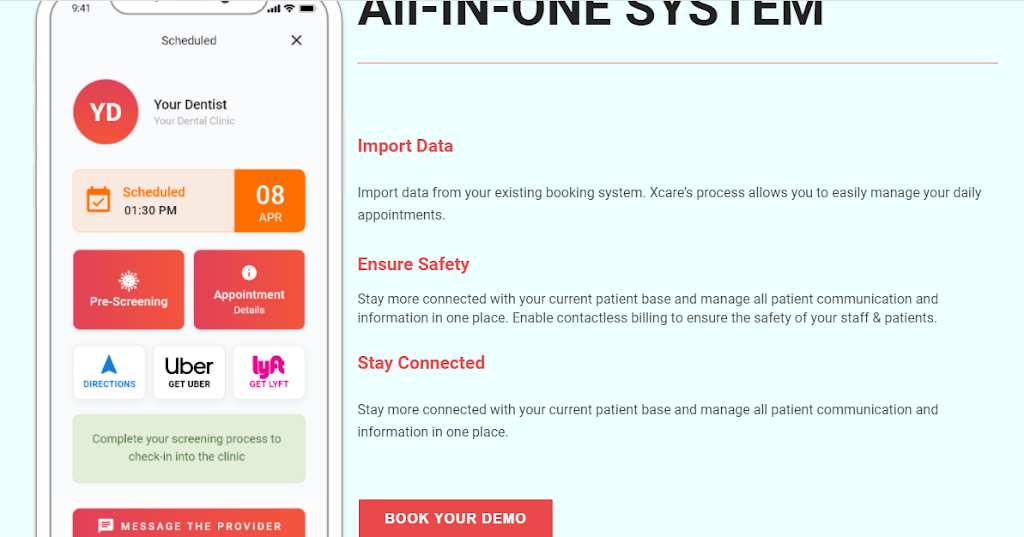This screenshot has height=537, width=1024.
Task: Click the Stay Connected heading
Action: click(421, 363)
